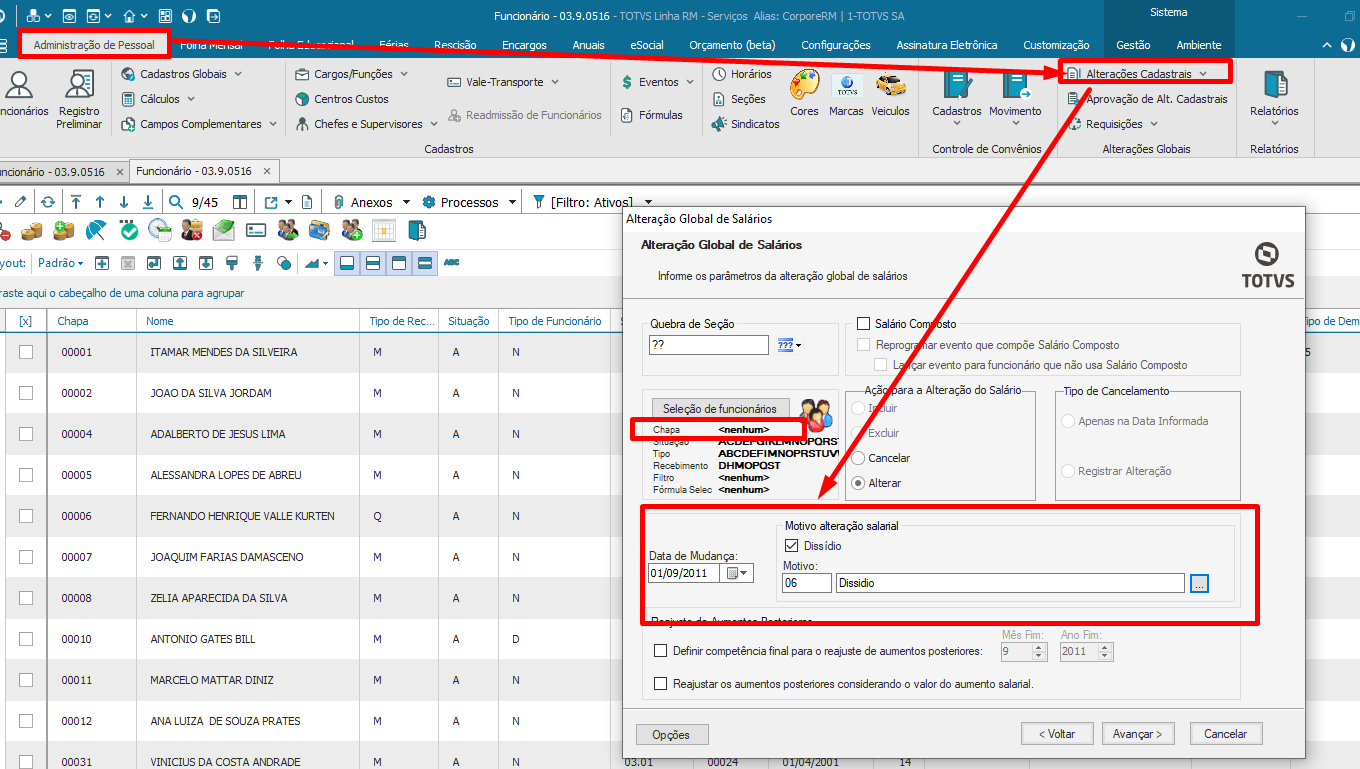The width and height of the screenshot is (1360, 769).
Task: Click the ID card icon in the toolbar
Action: [256, 230]
